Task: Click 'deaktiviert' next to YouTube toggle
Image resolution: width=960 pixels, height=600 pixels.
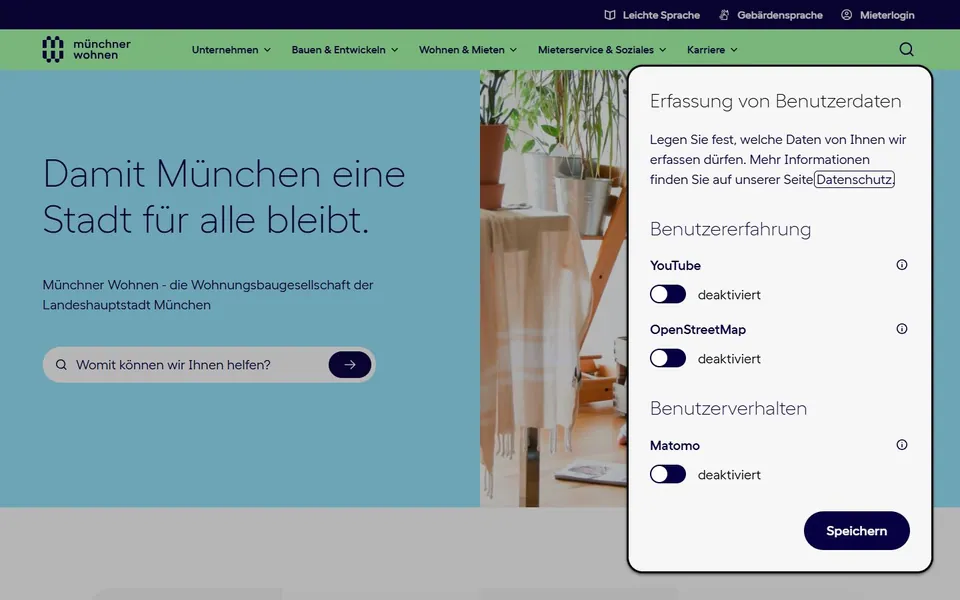Action: [729, 294]
